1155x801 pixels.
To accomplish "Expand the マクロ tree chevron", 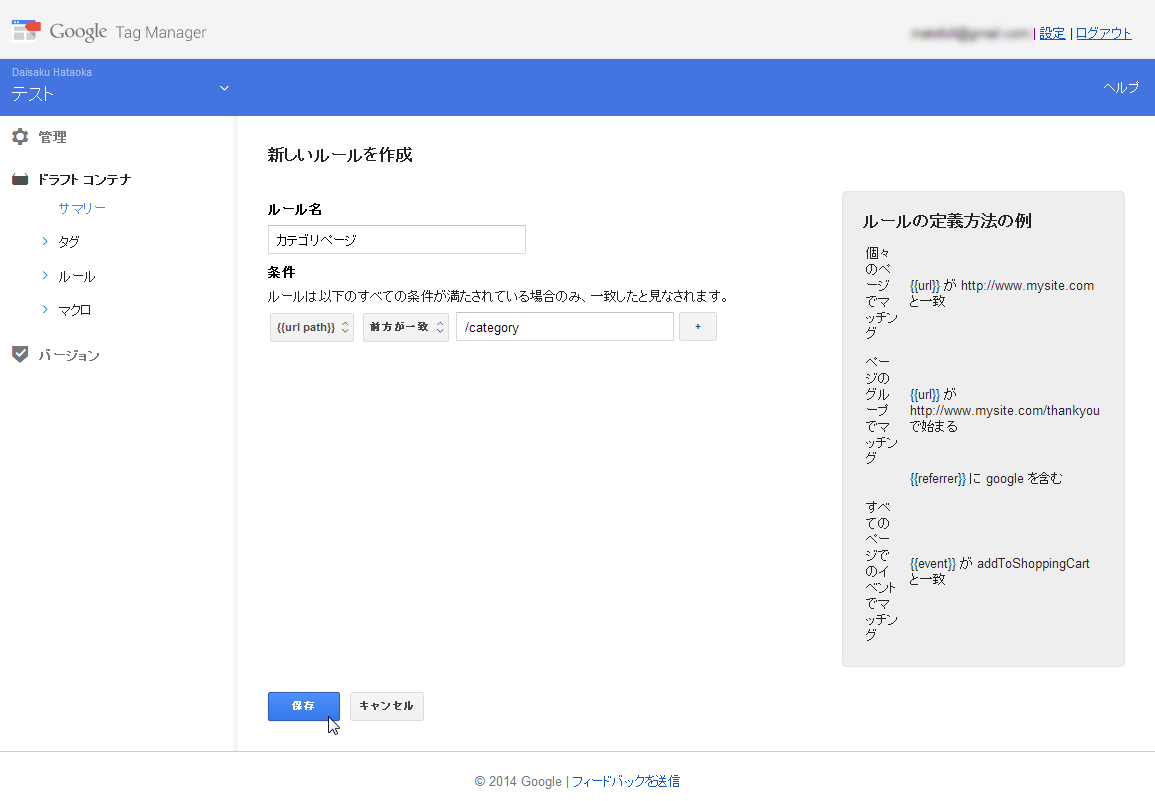I will pos(45,309).
